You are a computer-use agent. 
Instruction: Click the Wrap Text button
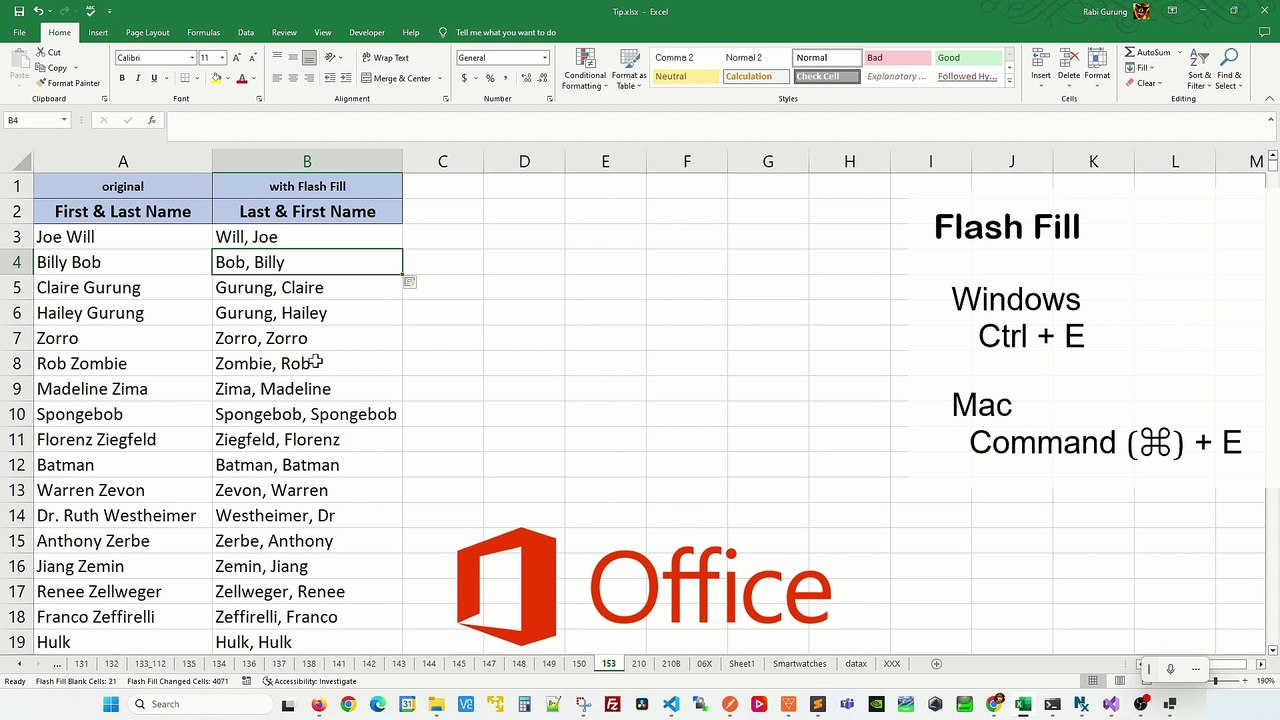[x=385, y=58]
